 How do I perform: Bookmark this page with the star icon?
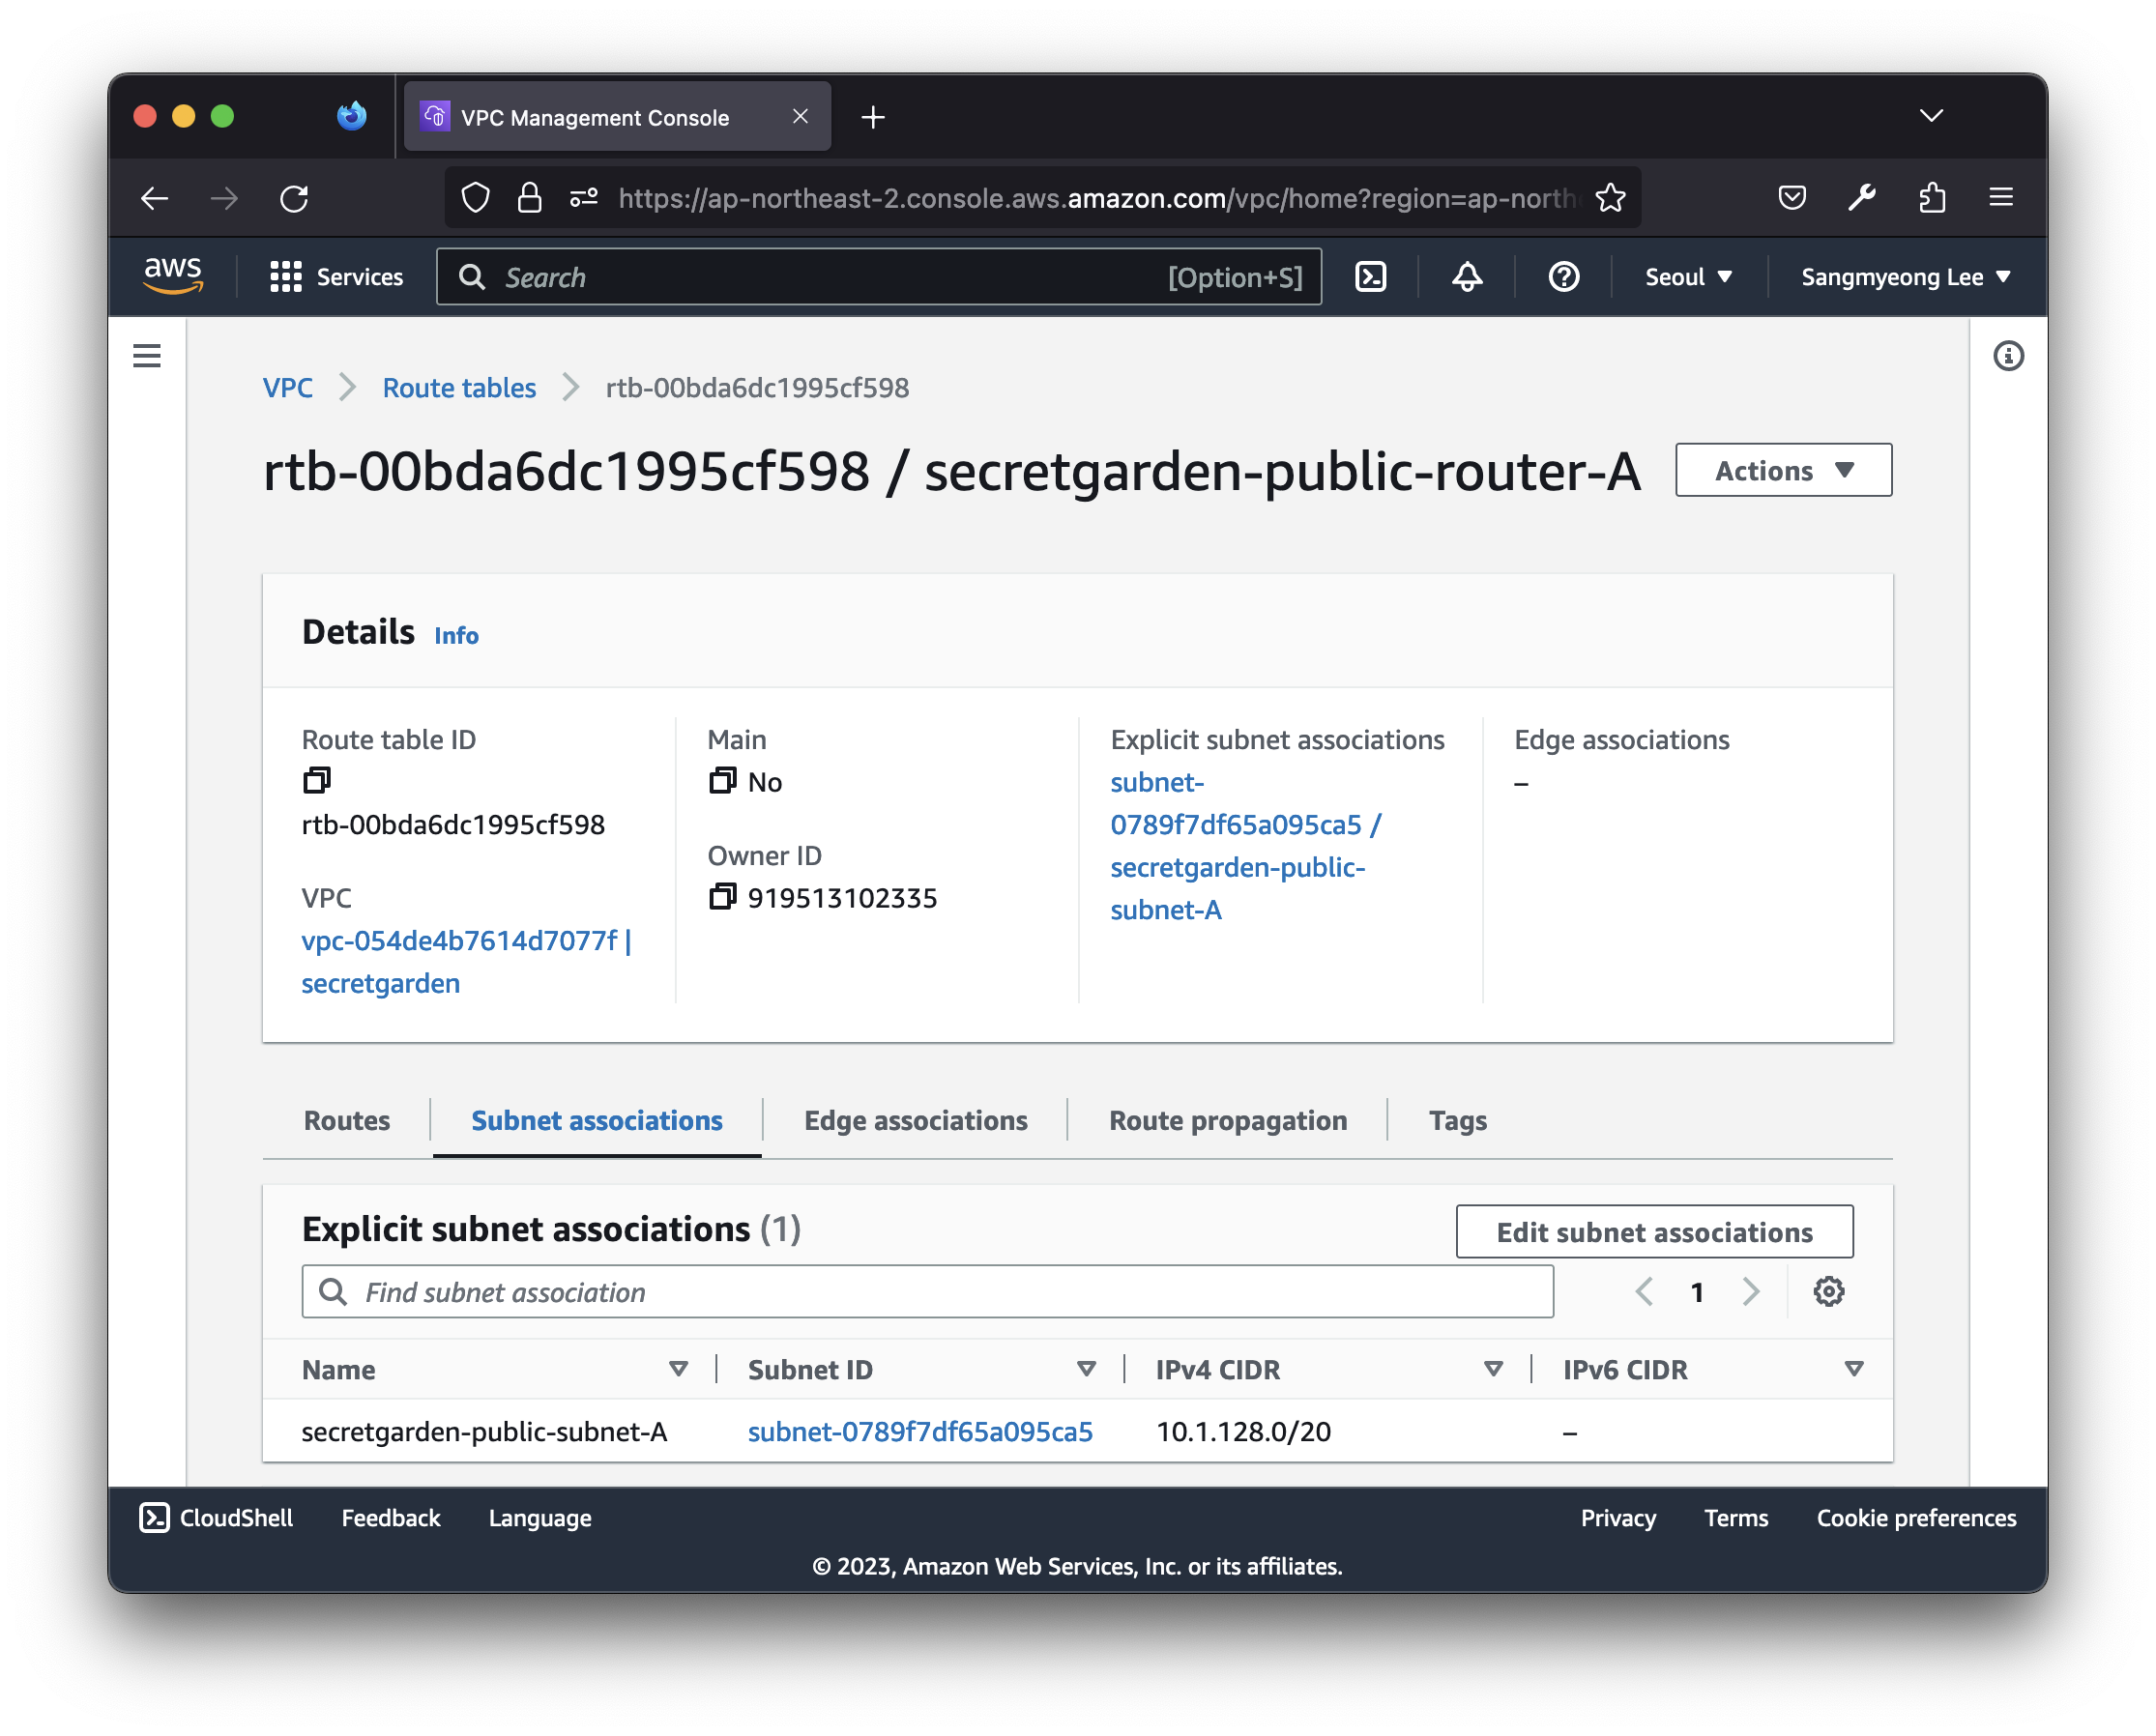pos(1610,198)
